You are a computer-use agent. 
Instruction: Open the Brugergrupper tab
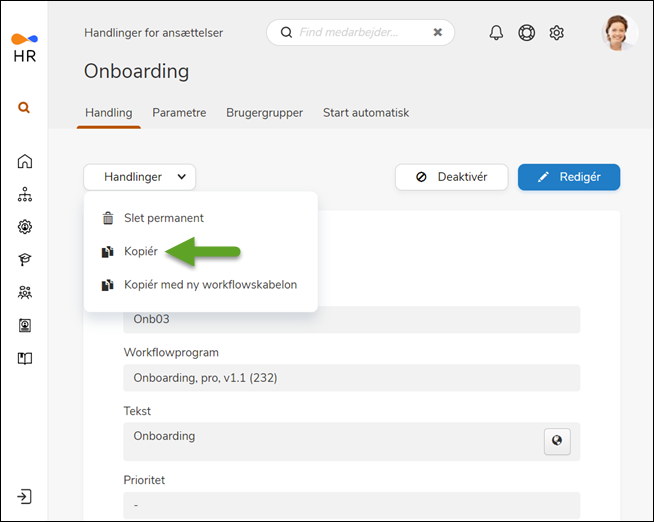click(264, 113)
